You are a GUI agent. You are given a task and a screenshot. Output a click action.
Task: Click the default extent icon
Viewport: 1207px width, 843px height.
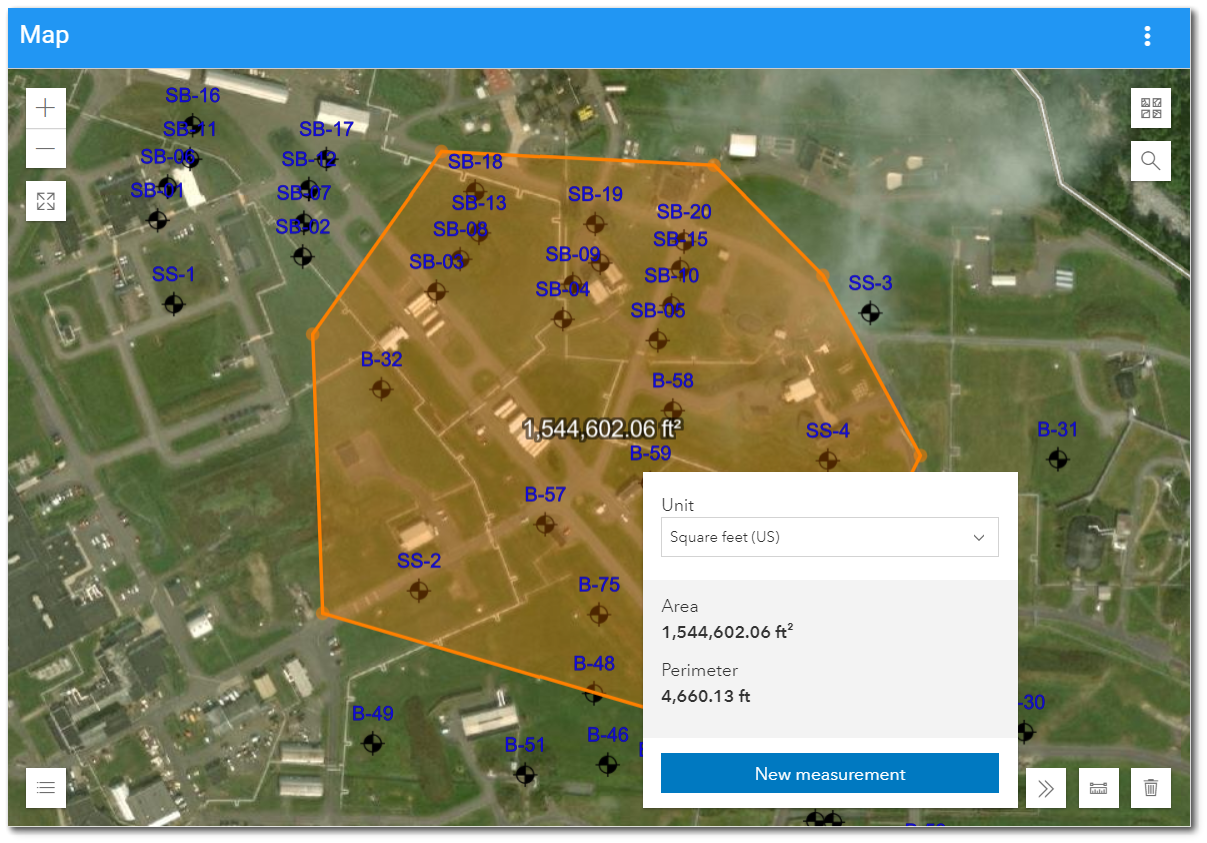(45, 200)
